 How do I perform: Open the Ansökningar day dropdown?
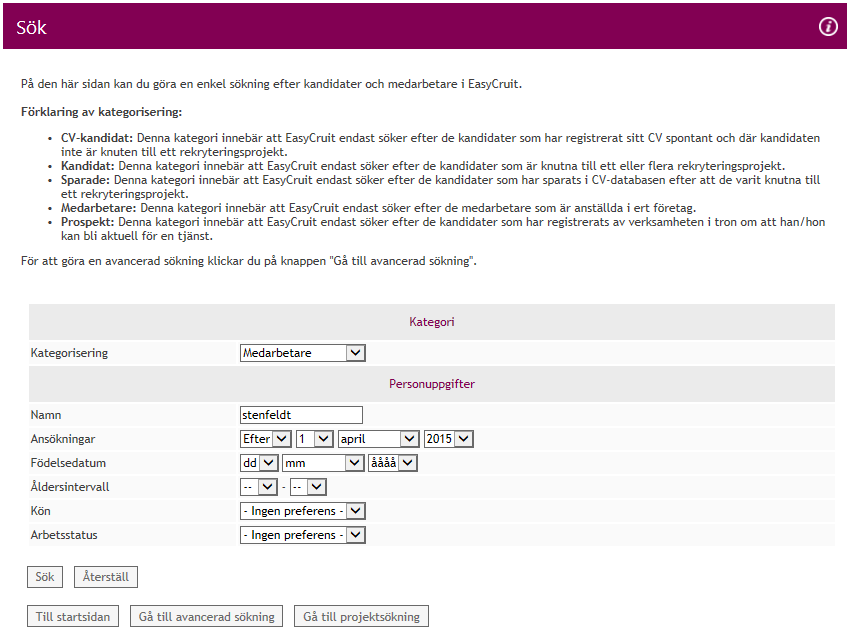[x=314, y=439]
